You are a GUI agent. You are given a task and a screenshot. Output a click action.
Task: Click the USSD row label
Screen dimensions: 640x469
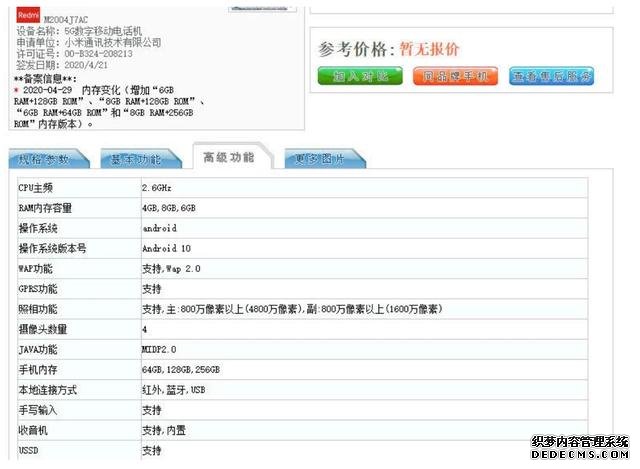(x=29, y=451)
